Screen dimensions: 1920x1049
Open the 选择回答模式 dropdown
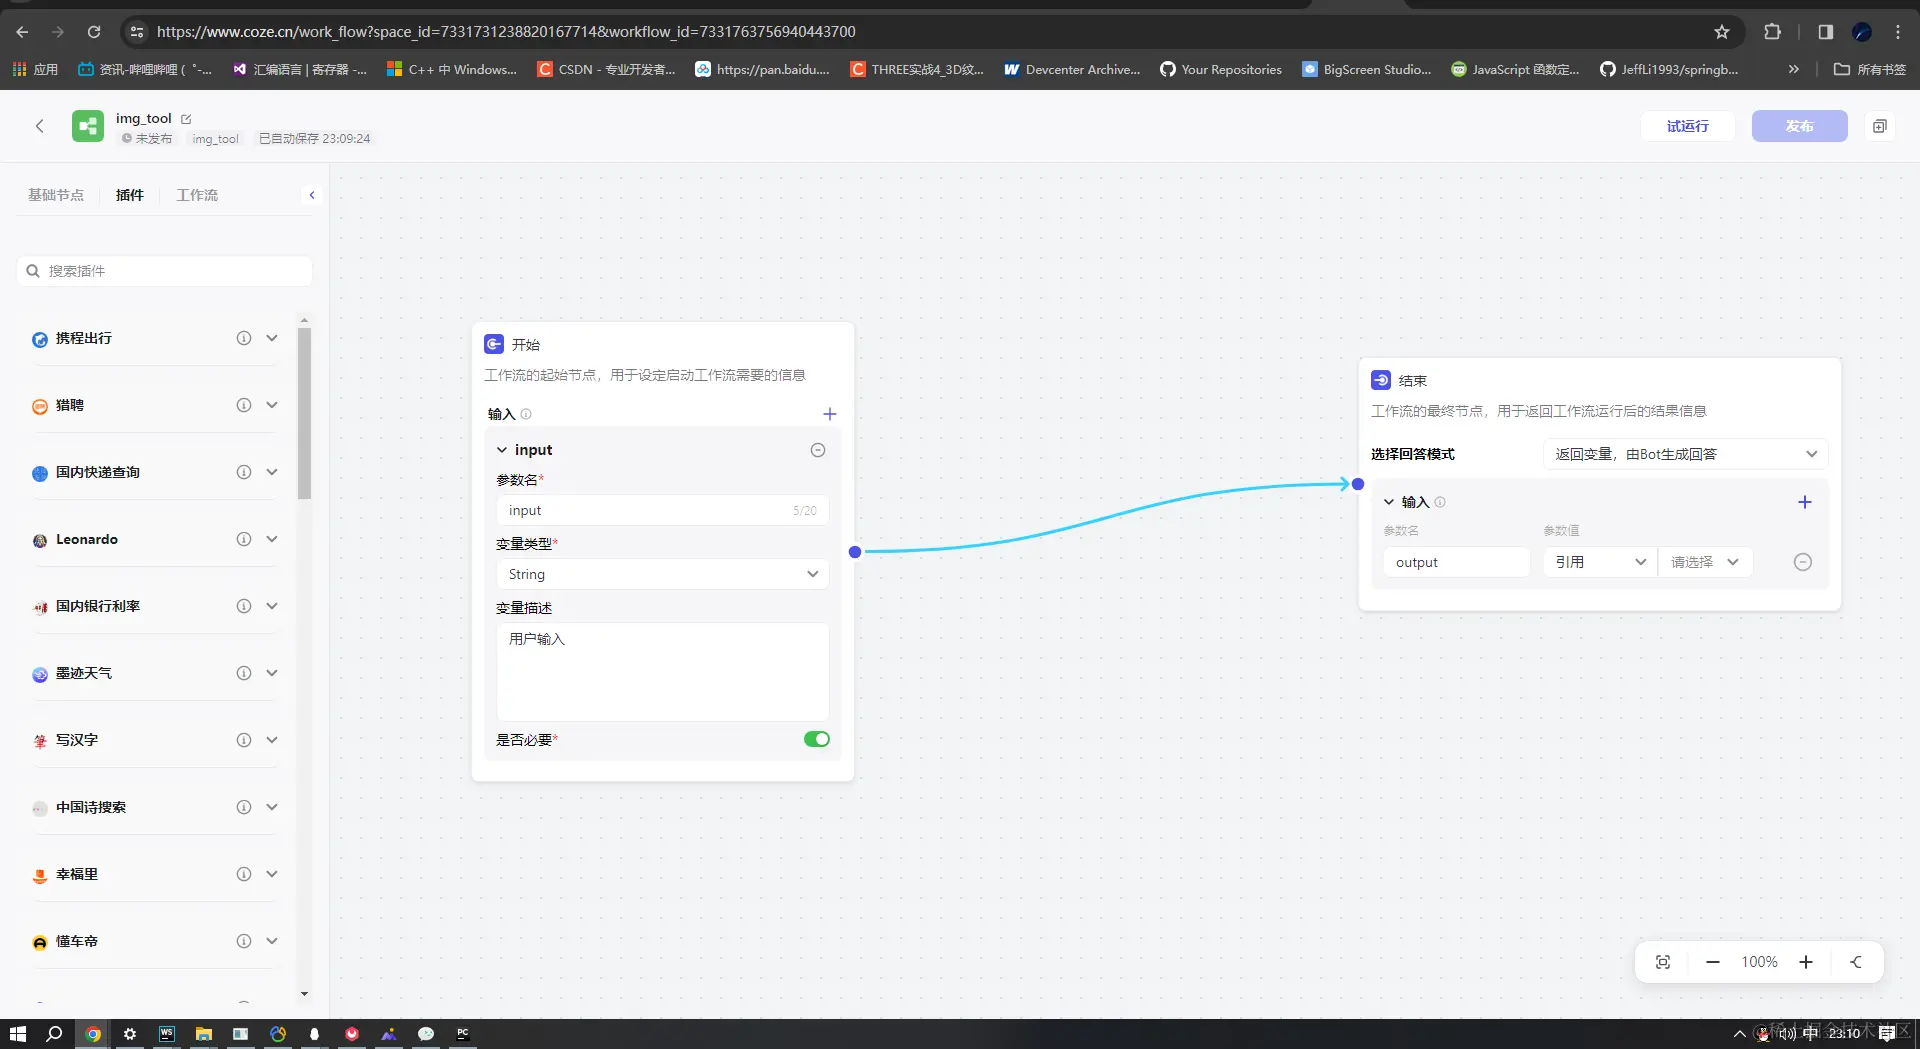coord(1685,454)
